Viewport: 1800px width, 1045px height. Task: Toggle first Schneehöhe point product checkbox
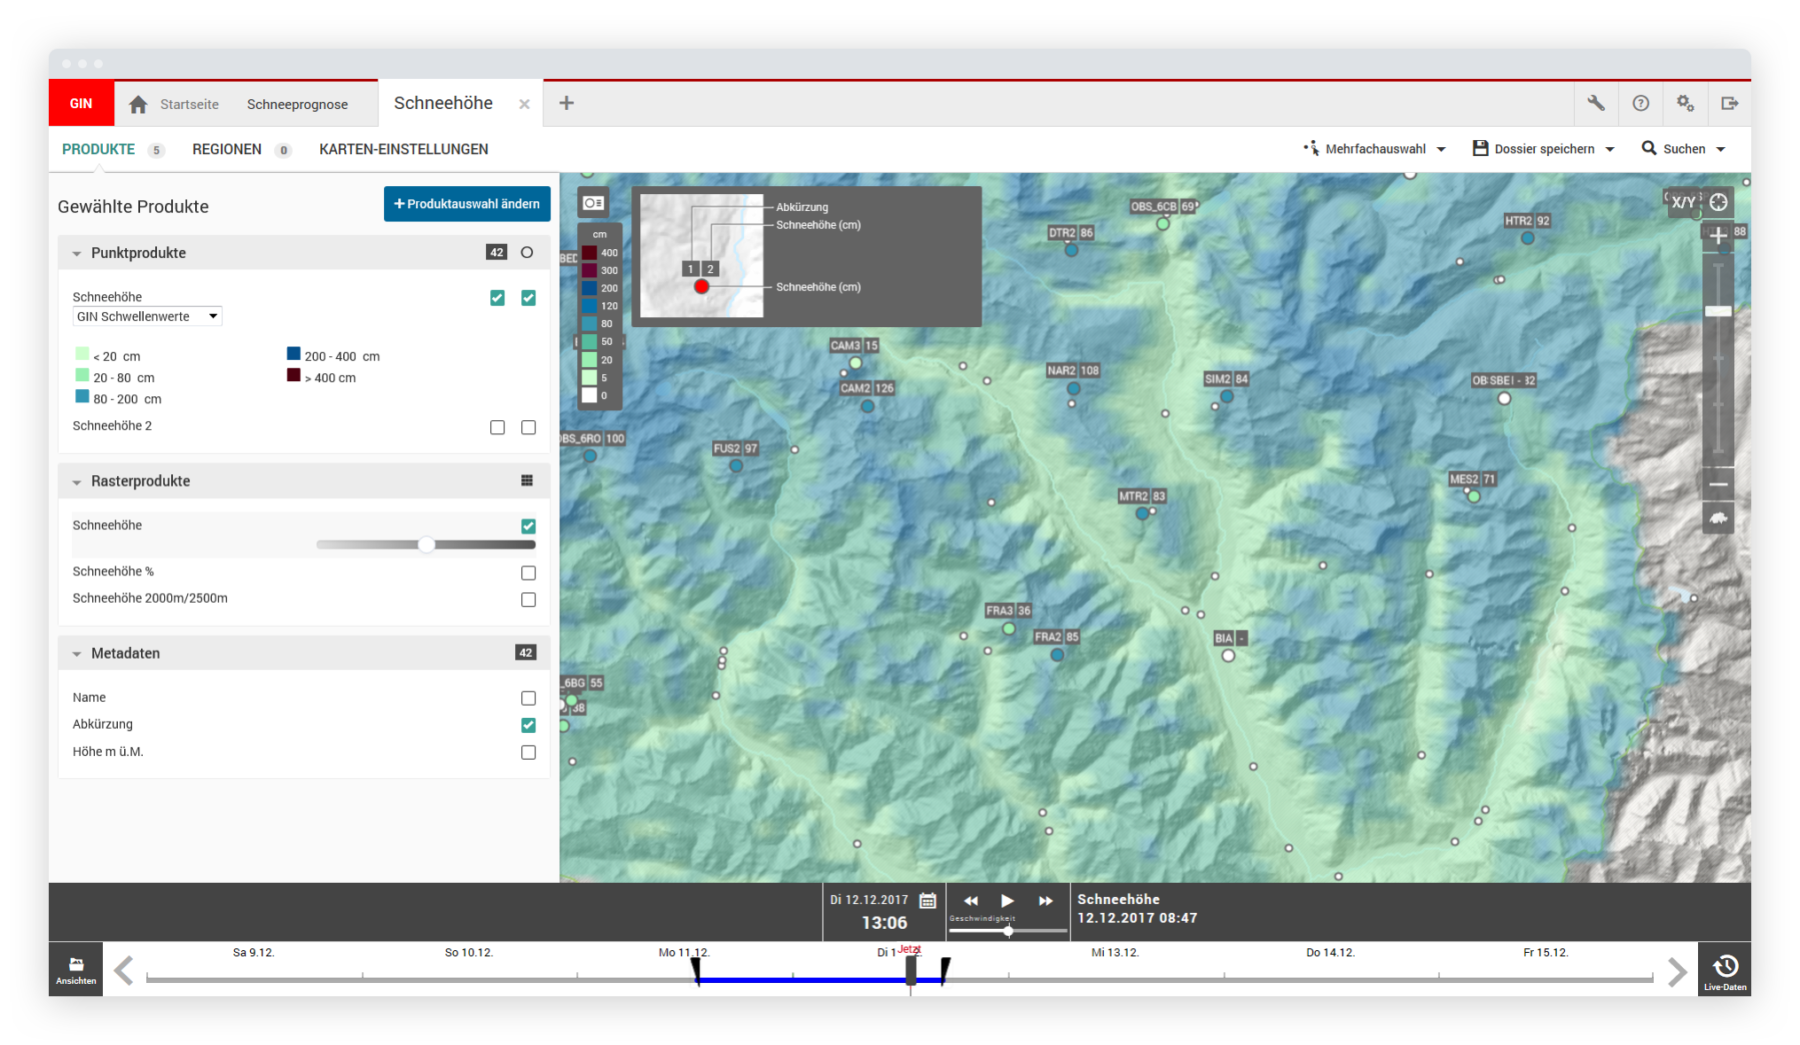(497, 298)
